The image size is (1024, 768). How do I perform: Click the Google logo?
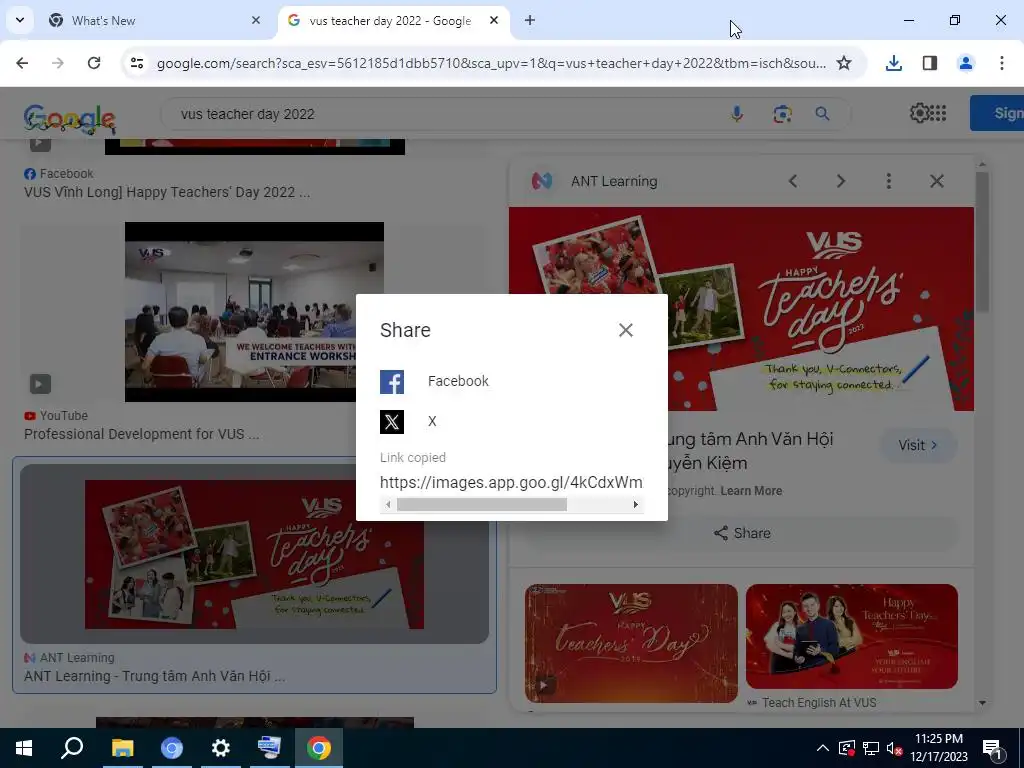(70, 120)
